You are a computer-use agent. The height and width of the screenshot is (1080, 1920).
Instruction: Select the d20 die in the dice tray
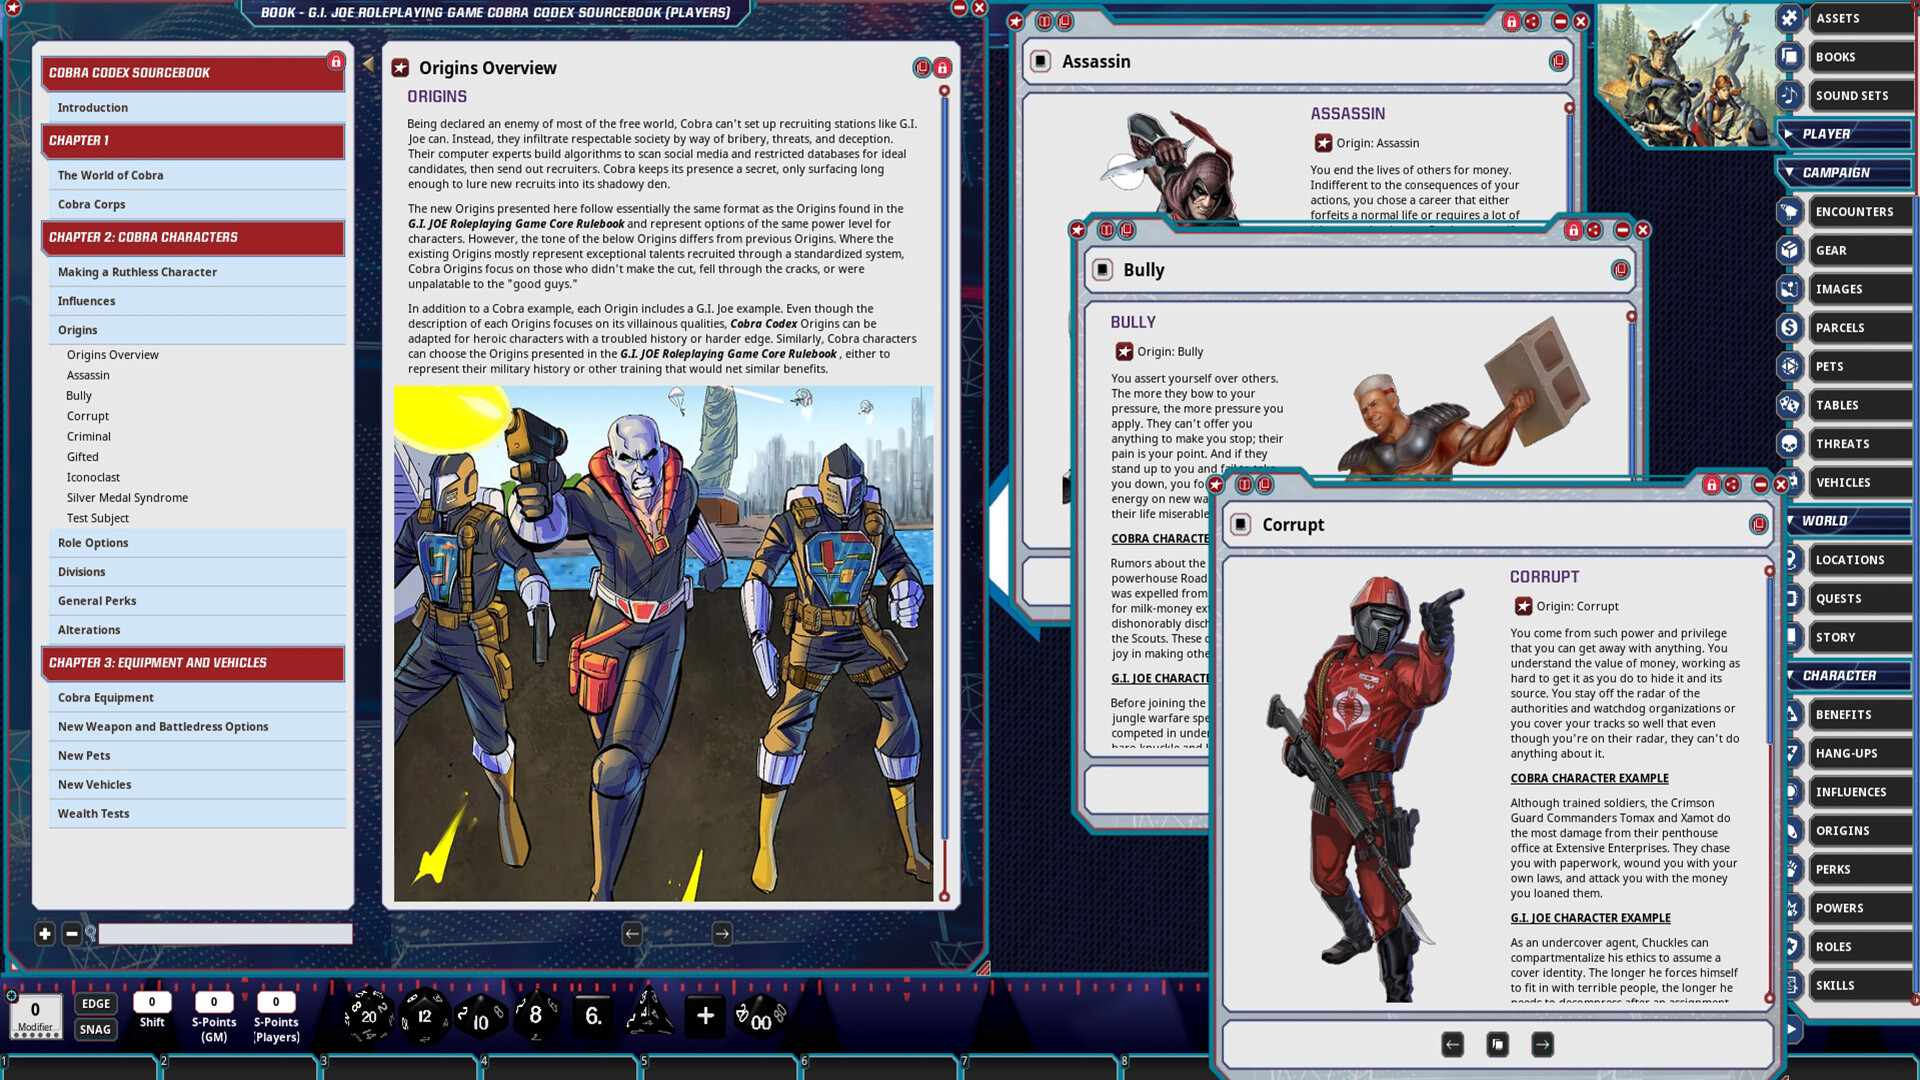click(x=370, y=1017)
